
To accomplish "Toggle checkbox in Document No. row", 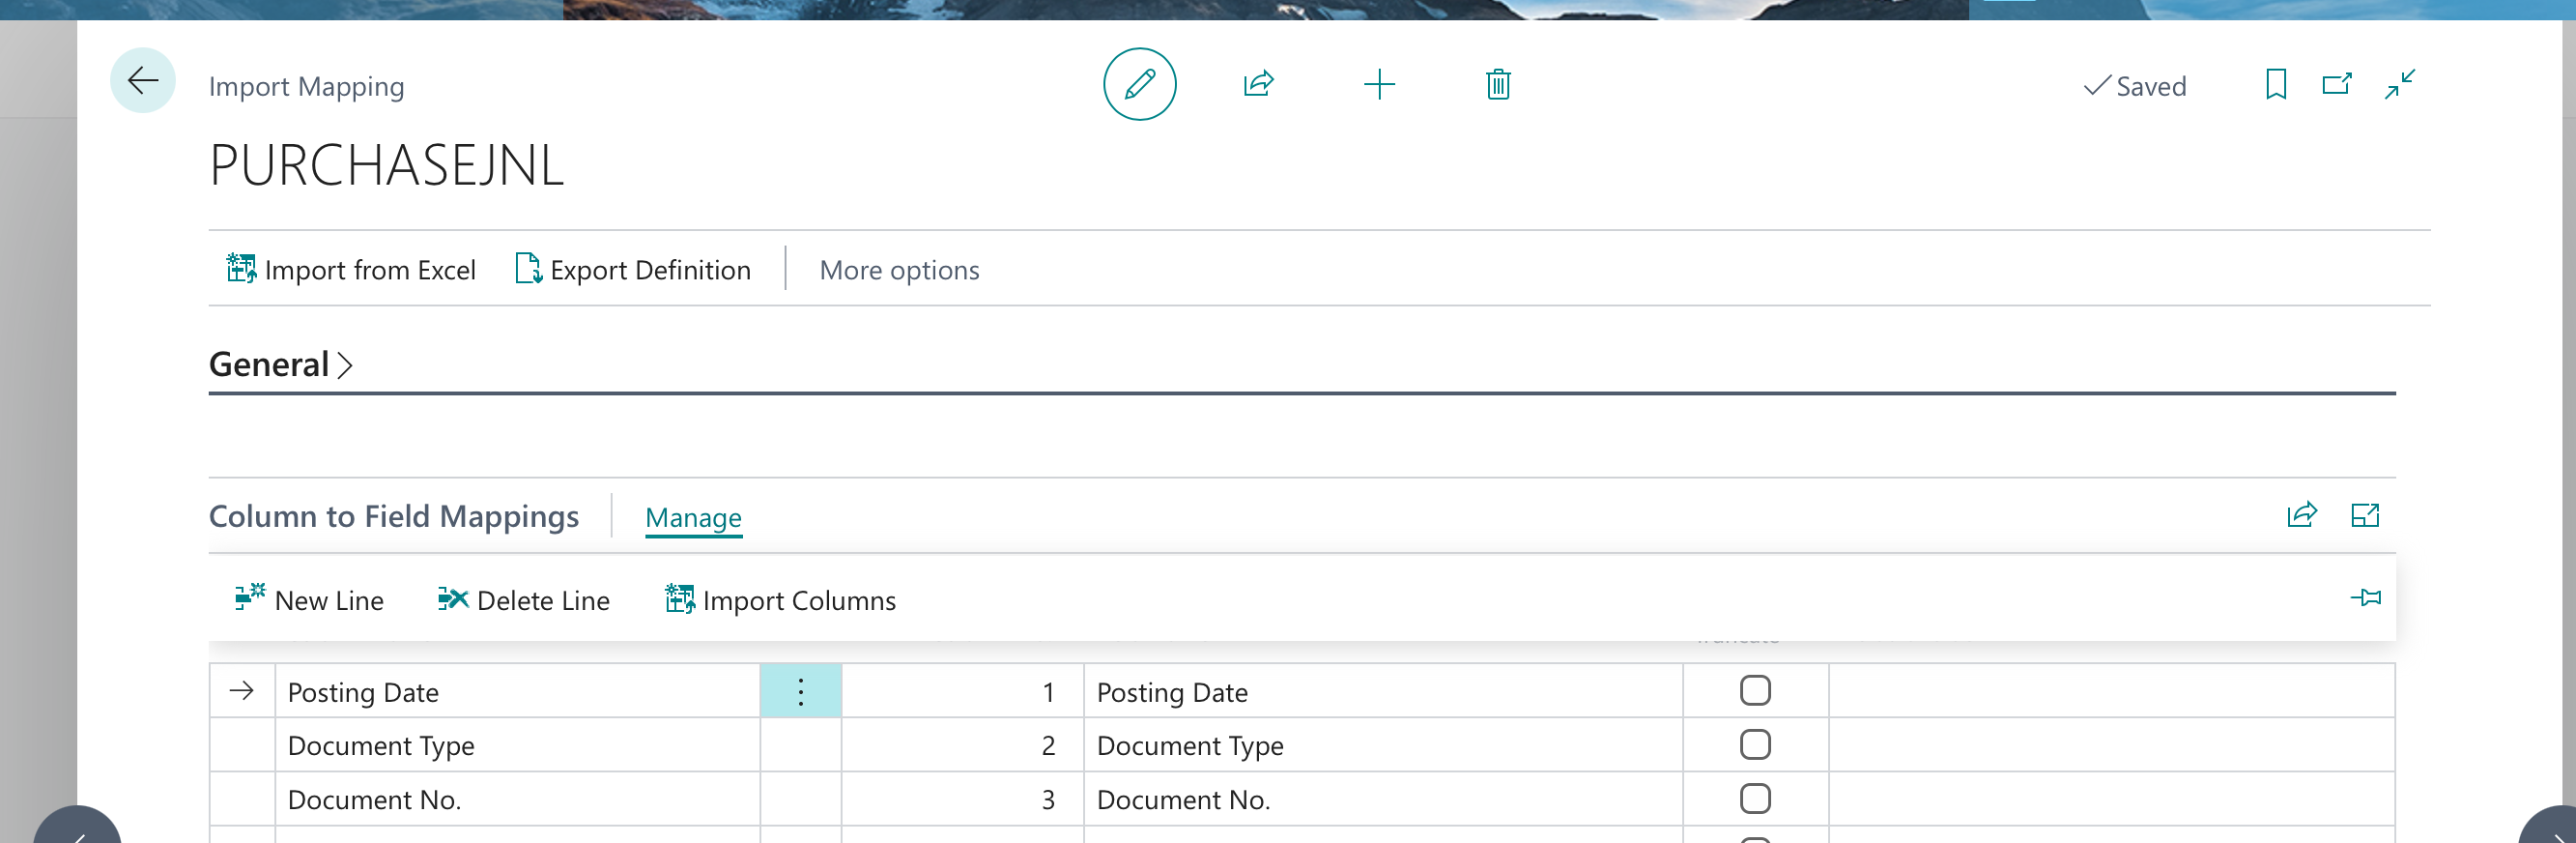I will [1755, 799].
